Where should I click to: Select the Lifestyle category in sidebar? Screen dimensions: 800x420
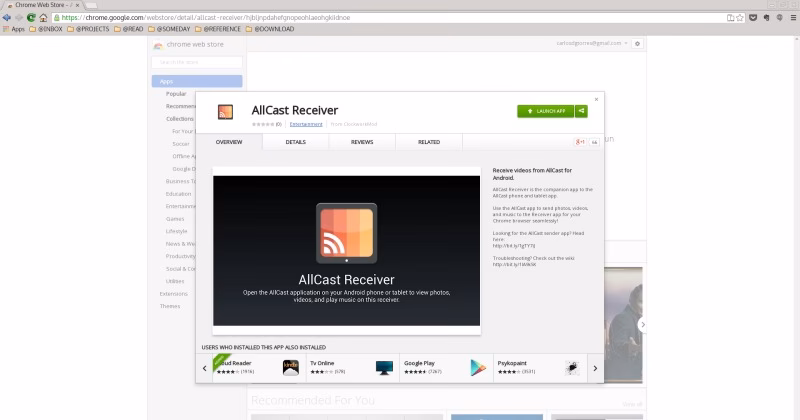[x=177, y=231]
